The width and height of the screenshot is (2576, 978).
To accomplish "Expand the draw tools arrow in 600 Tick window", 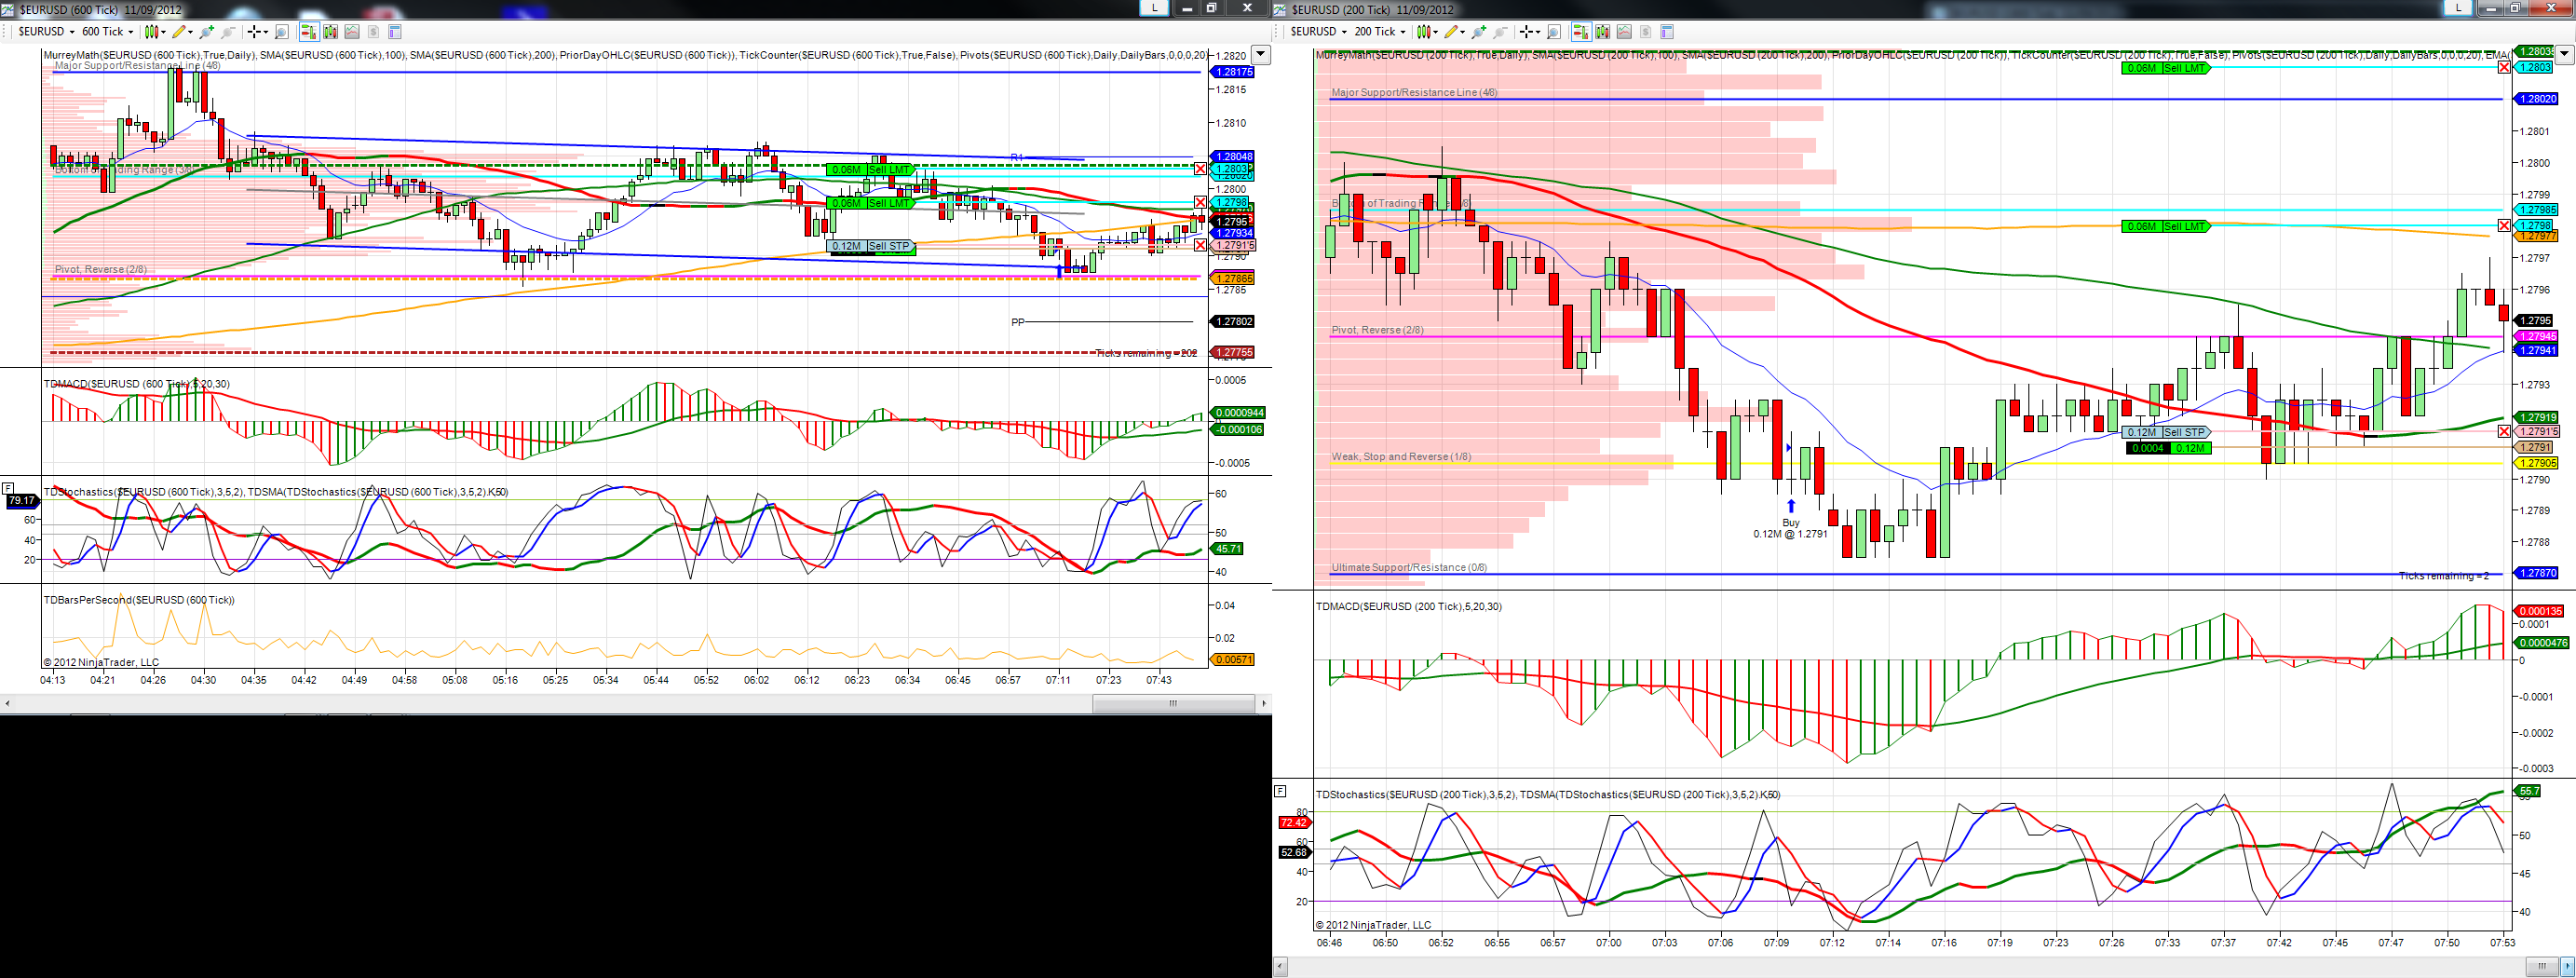I will tap(191, 32).
